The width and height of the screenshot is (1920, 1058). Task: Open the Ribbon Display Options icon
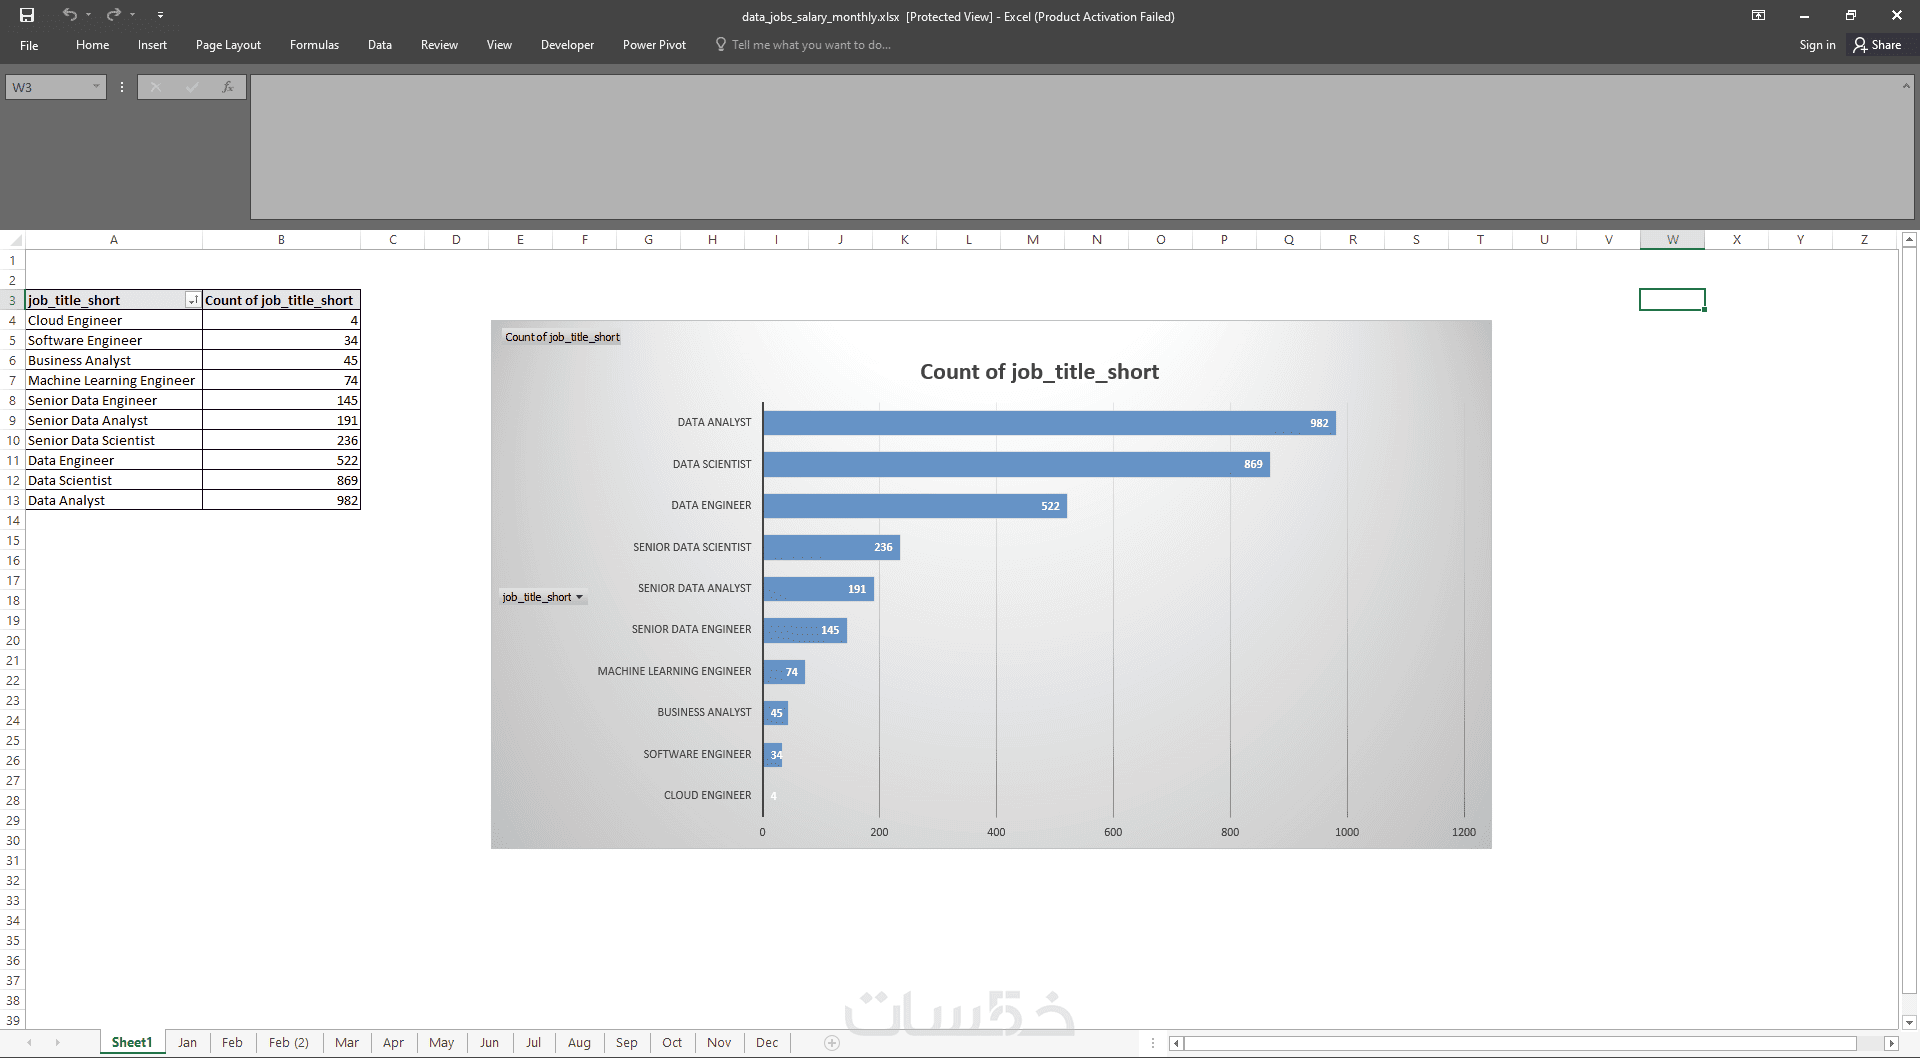click(1758, 15)
